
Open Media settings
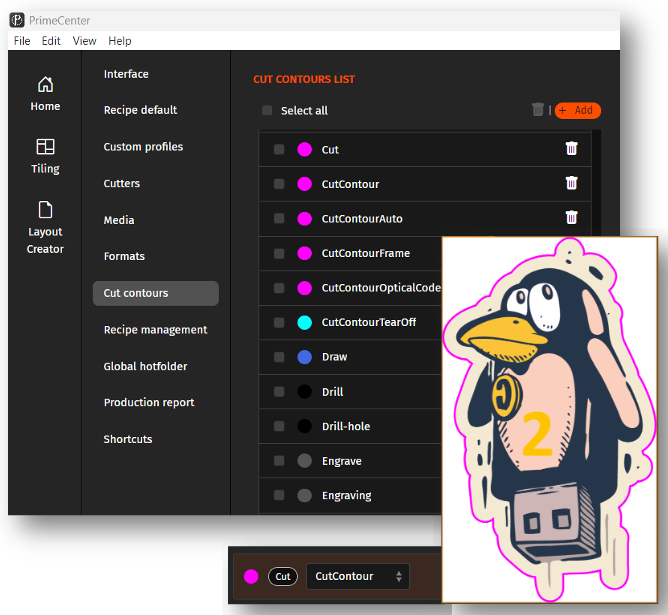119,220
